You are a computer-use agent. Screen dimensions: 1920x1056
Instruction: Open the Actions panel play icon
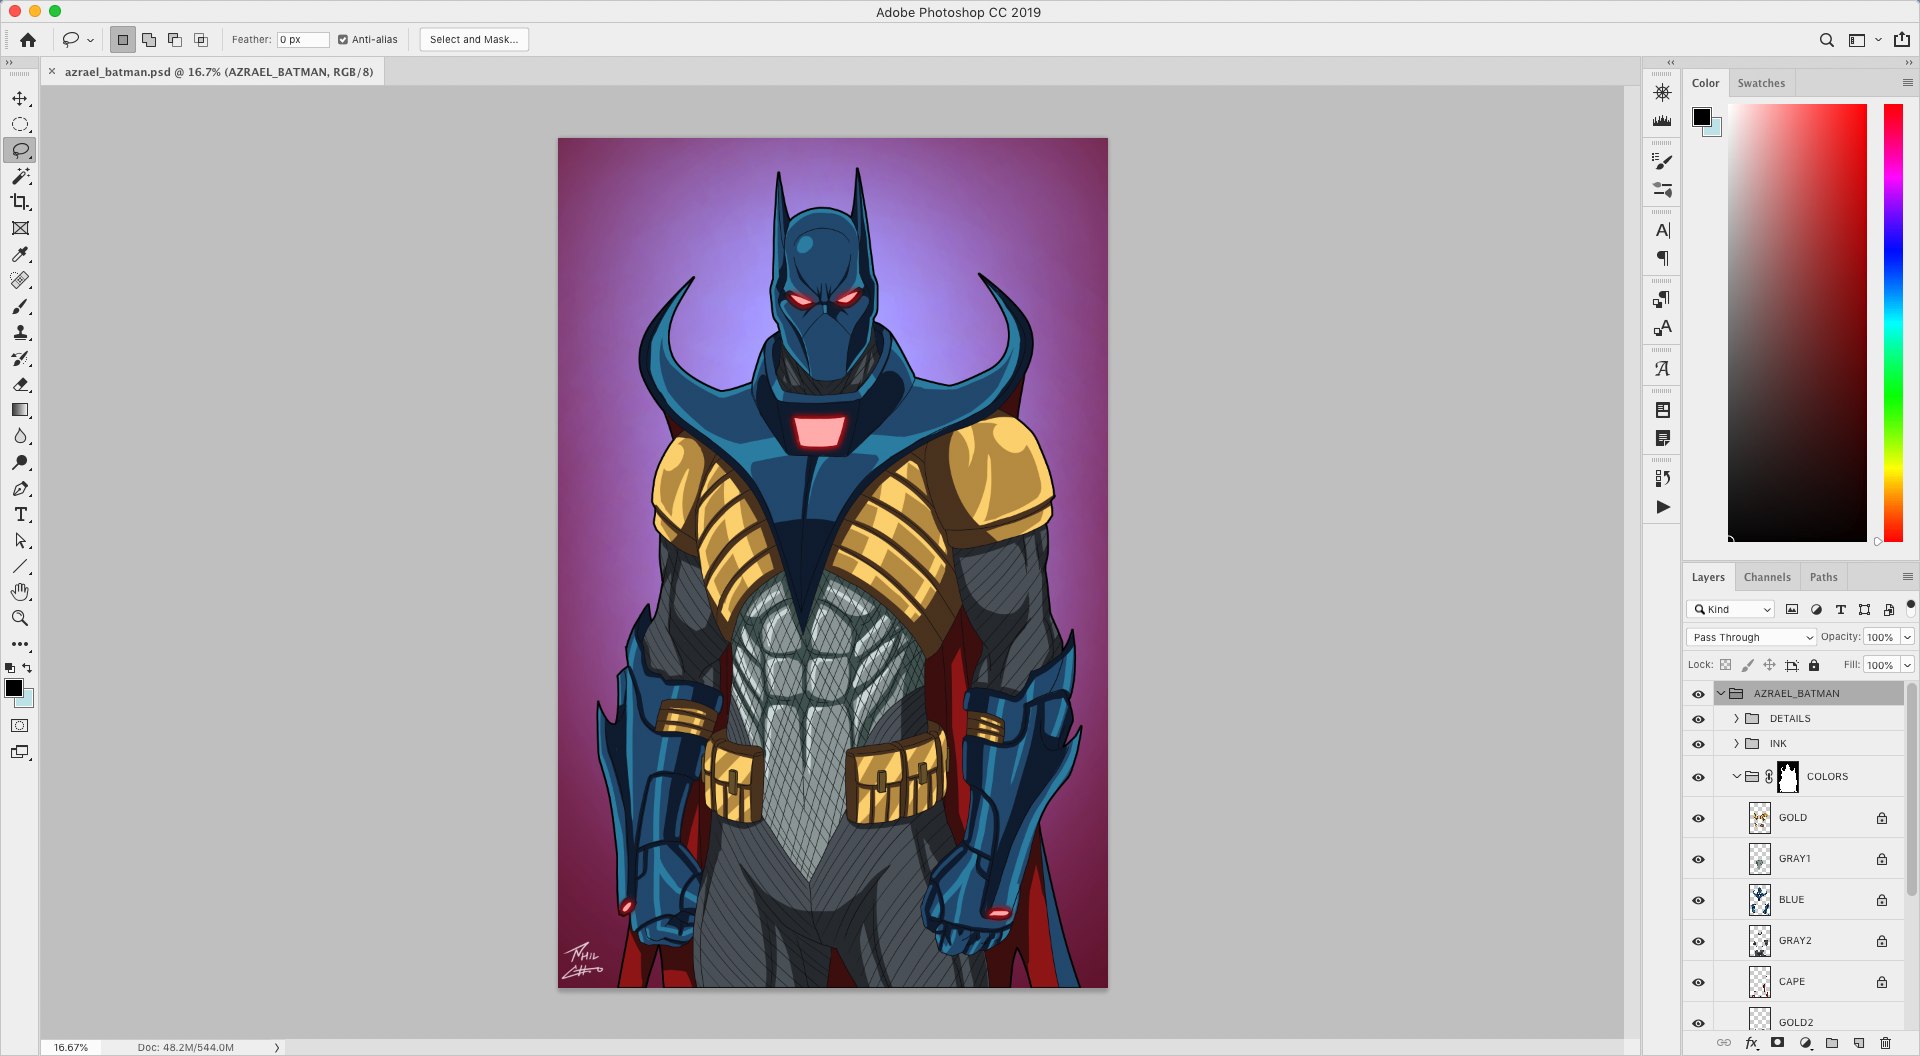click(1662, 507)
